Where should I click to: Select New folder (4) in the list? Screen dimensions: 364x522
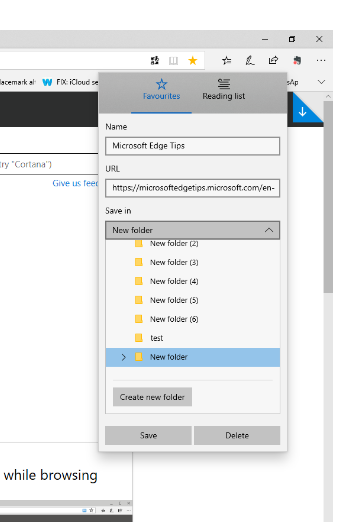pyautogui.click(x=193, y=281)
